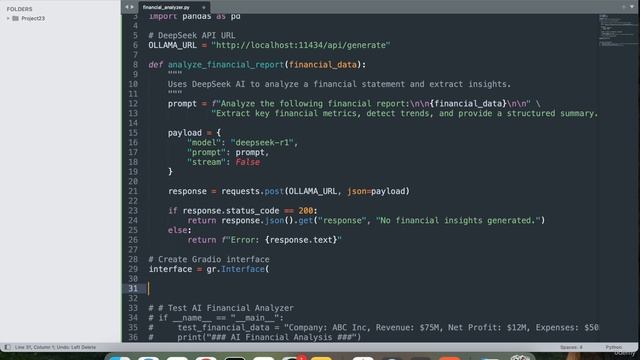Place cursor on empty line 31
The width and height of the screenshot is (640, 360).
pos(373,289)
